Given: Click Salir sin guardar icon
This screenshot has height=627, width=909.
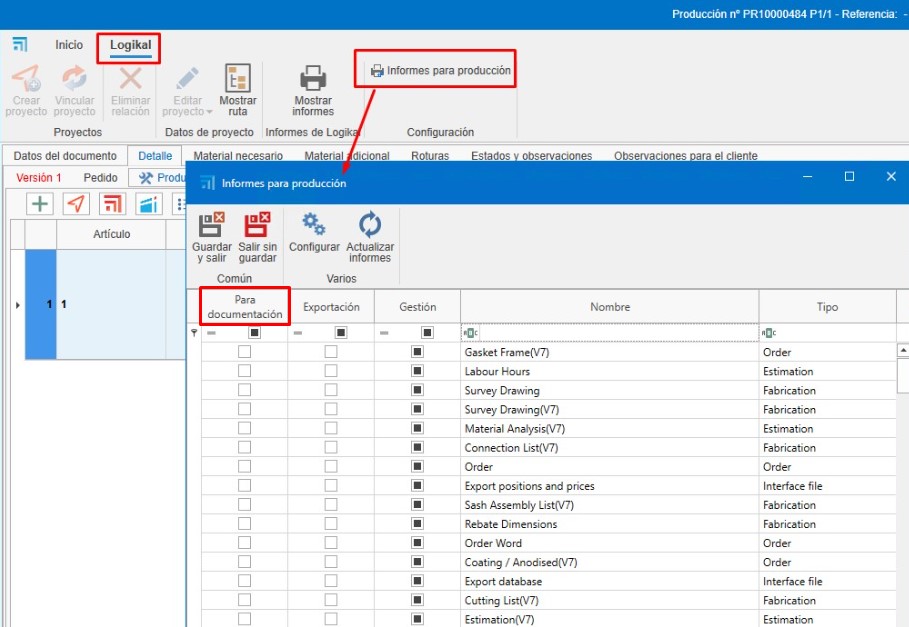Looking at the screenshot, I should (257, 224).
